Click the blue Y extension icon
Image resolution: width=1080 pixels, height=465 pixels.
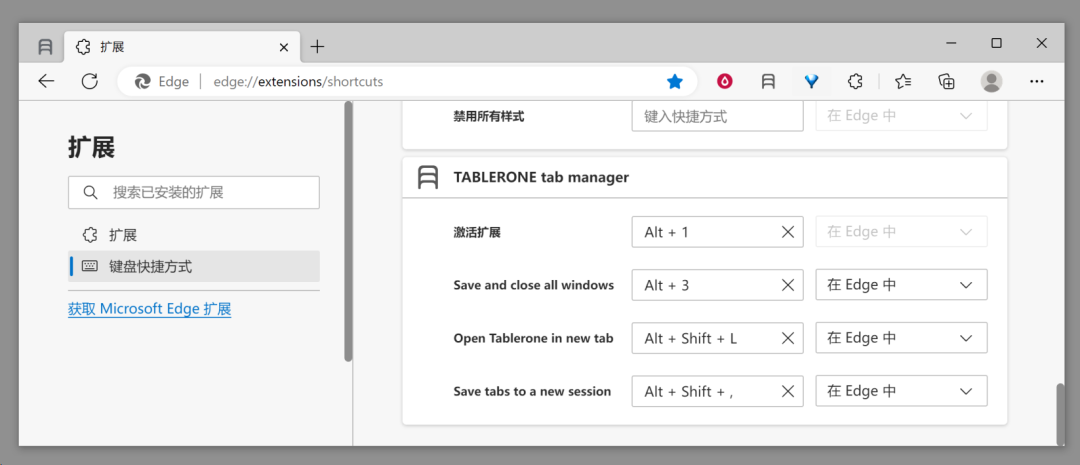(811, 82)
